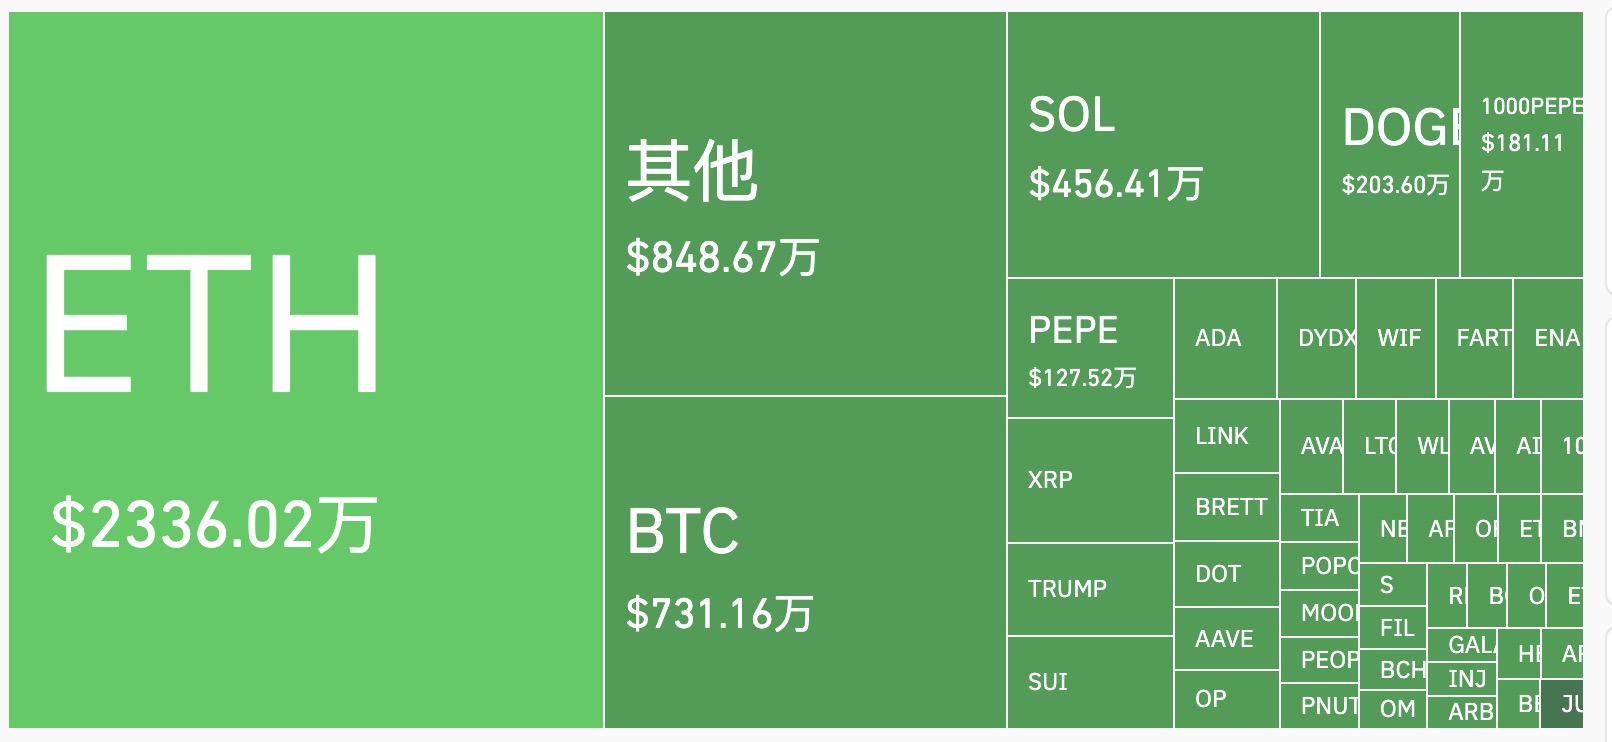Viewport: 1612px width, 742px height.
Task: Click the XRP tile
Action: pos(1090,481)
